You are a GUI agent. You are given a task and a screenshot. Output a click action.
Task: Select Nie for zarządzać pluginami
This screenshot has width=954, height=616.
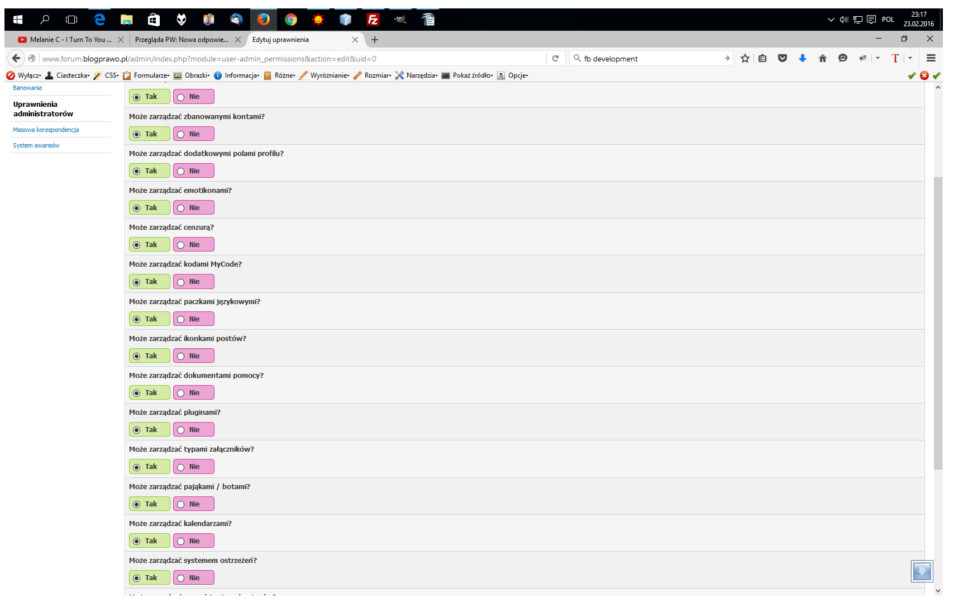click(x=193, y=430)
